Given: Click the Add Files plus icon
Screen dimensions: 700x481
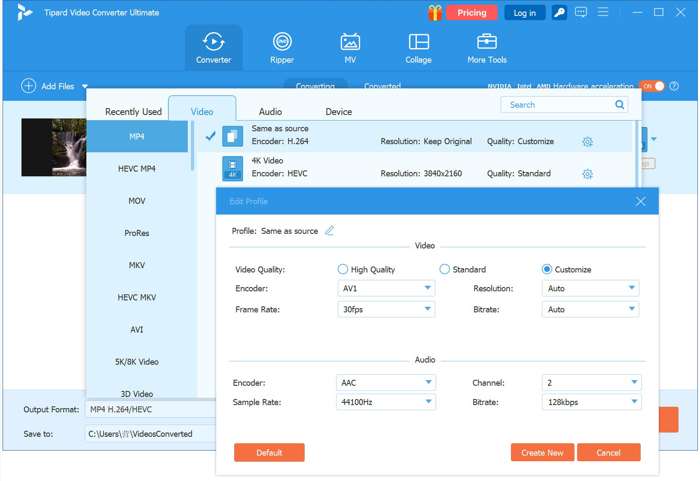Looking at the screenshot, I should [x=28, y=86].
